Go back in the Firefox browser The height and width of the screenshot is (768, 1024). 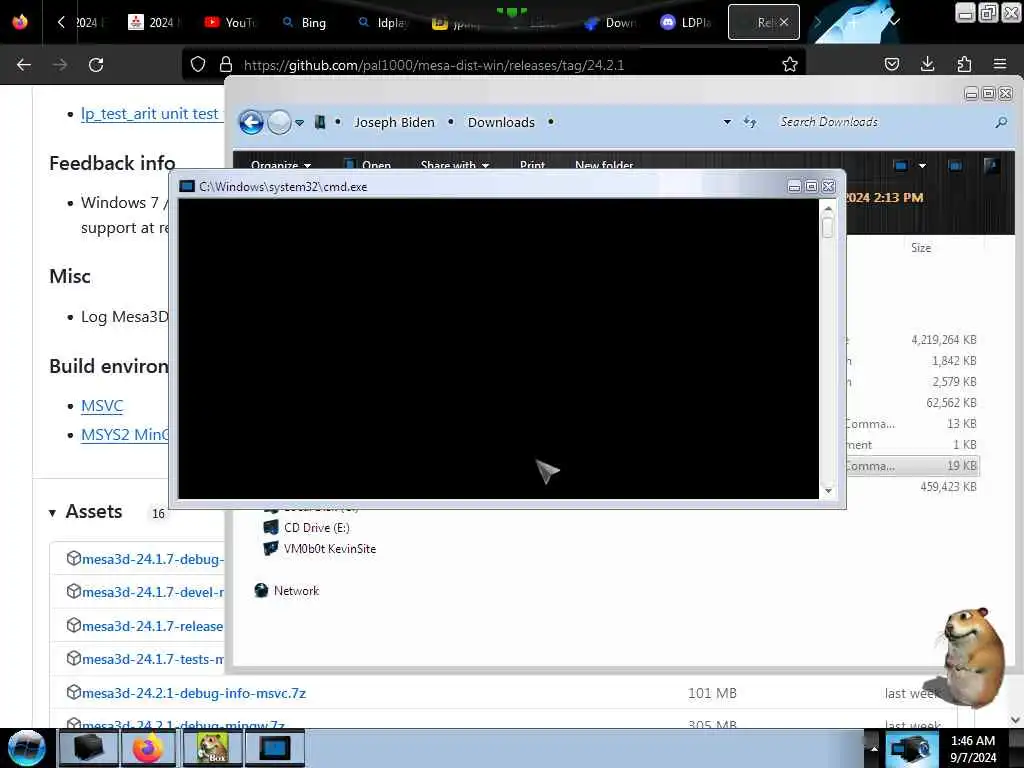pos(24,65)
